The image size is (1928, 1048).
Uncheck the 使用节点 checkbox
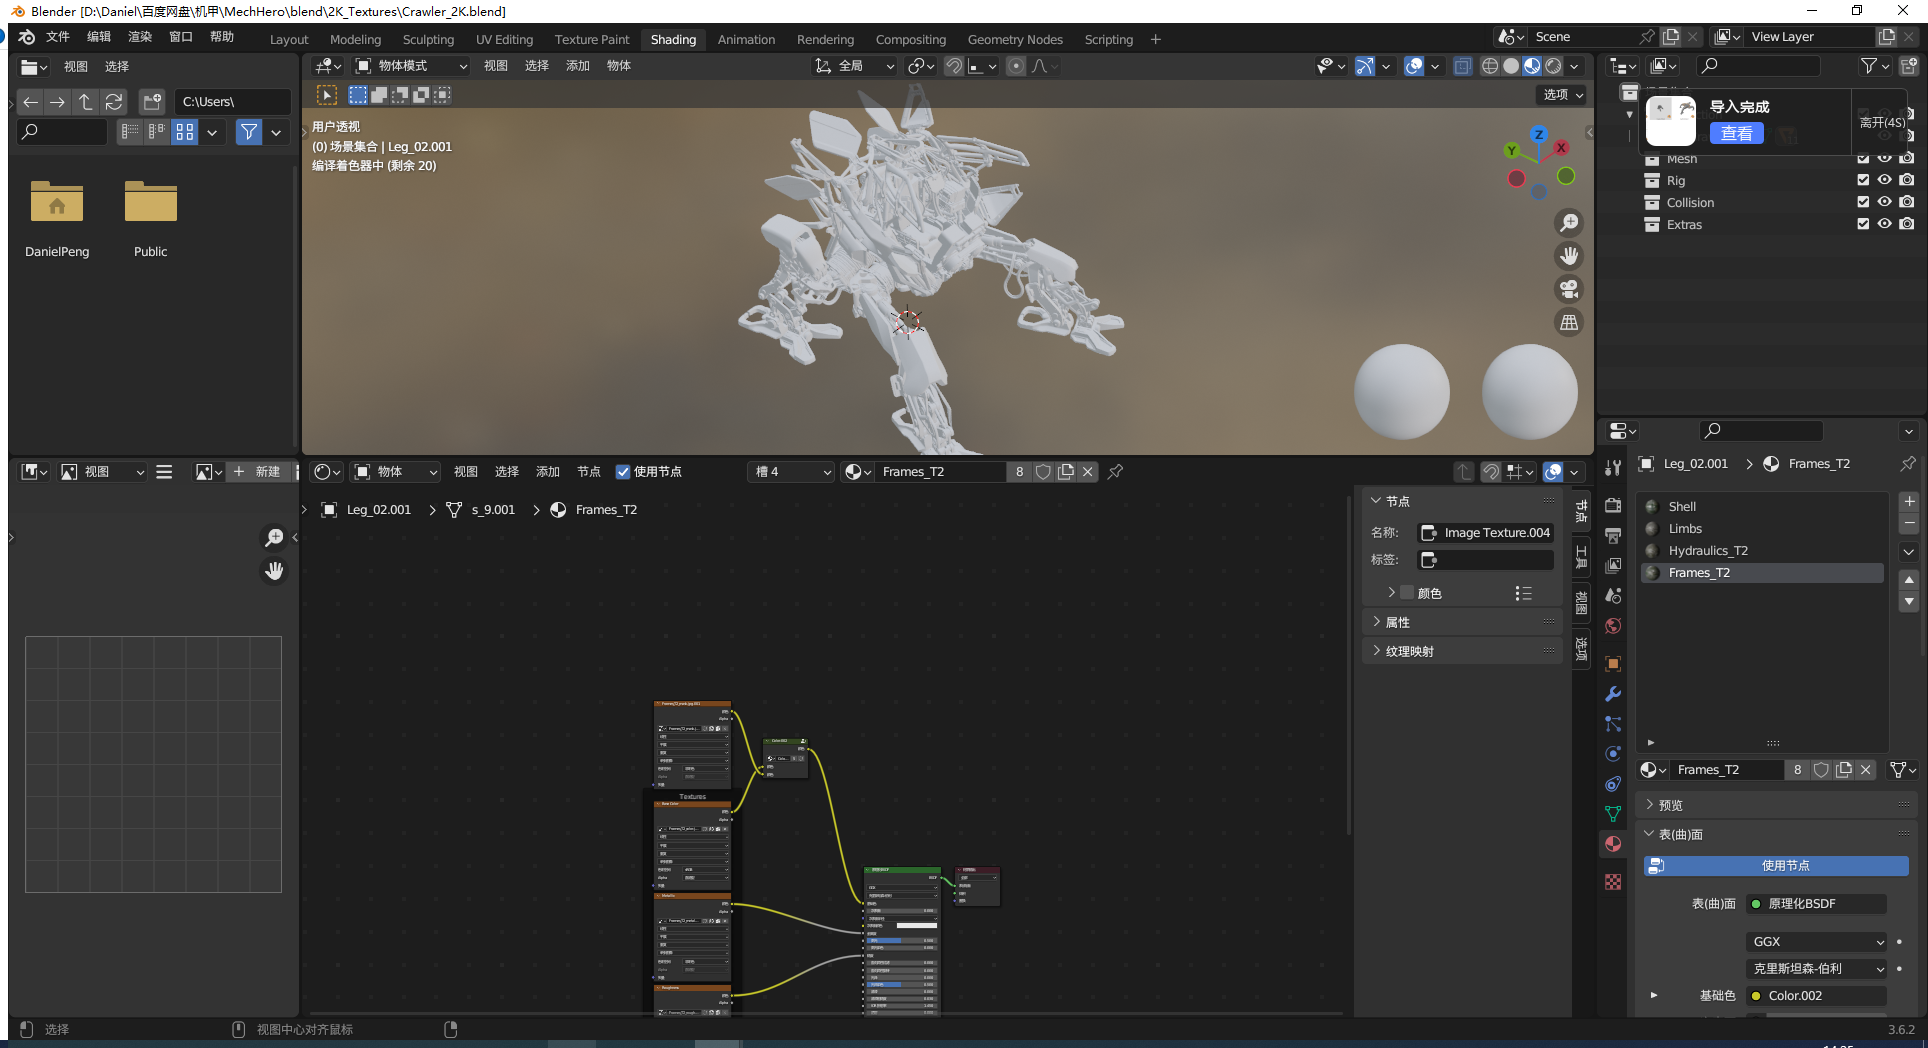(x=623, y=472)
